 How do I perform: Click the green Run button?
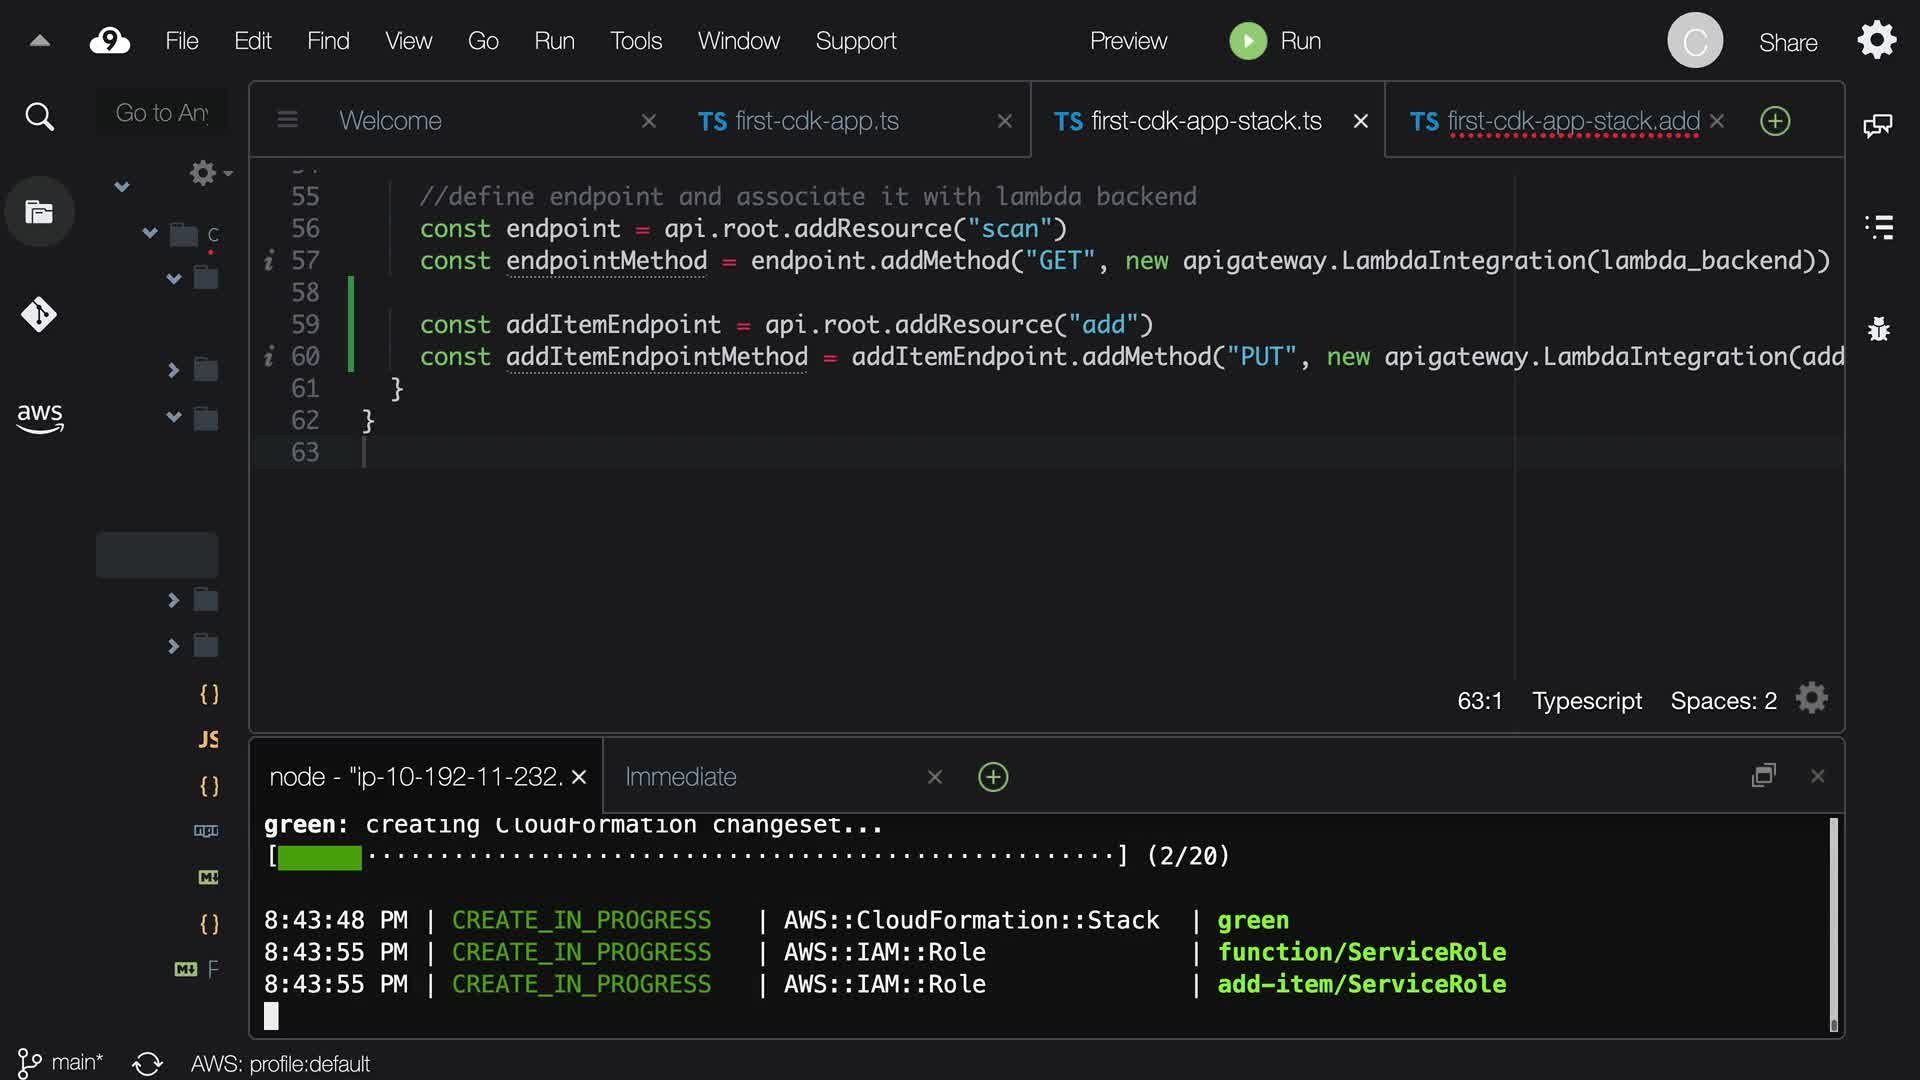coord(1275,41)
